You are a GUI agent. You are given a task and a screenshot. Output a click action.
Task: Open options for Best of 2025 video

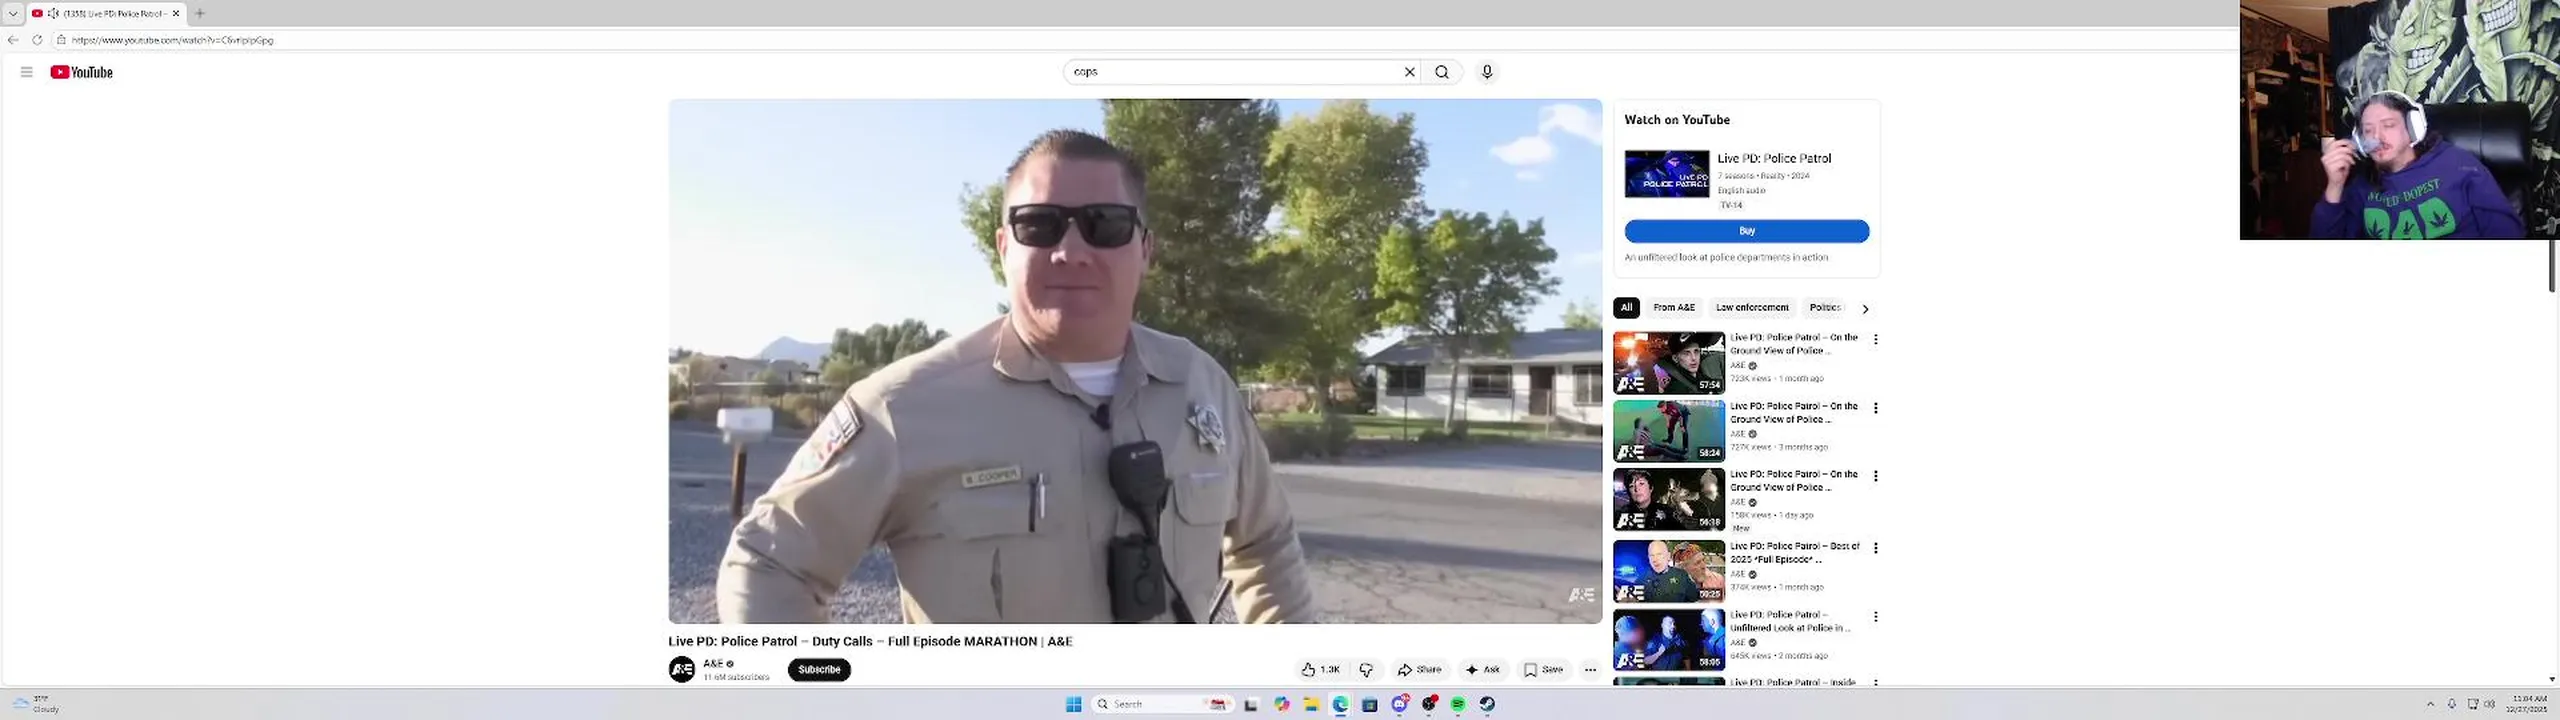[x=1876, y=548]
